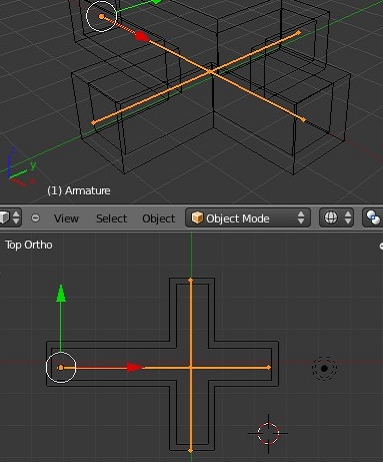Click the red manipulator arrow in perspective view
The height and width of the screenshot is (462, 383).
pyautogui.click(x=142, y=36)
